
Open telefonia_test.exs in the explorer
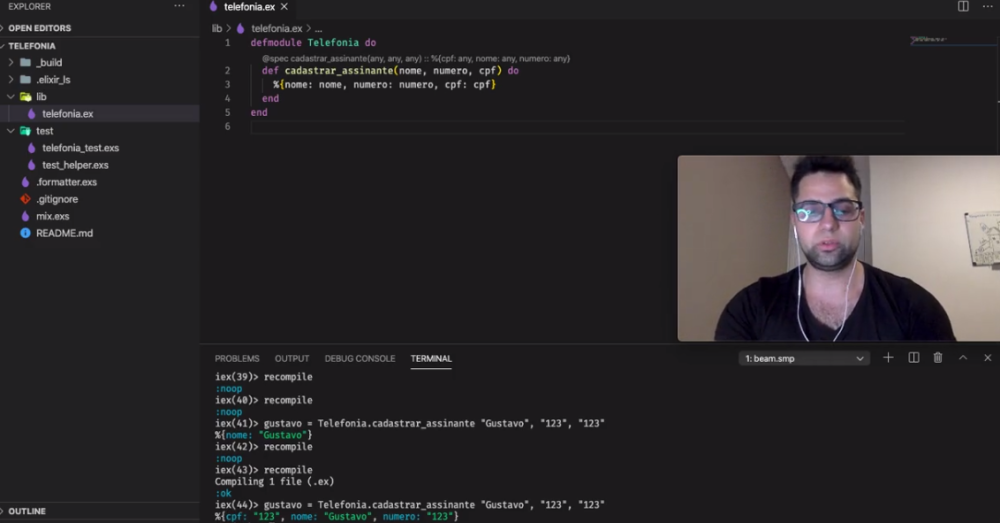pos(80,147)
